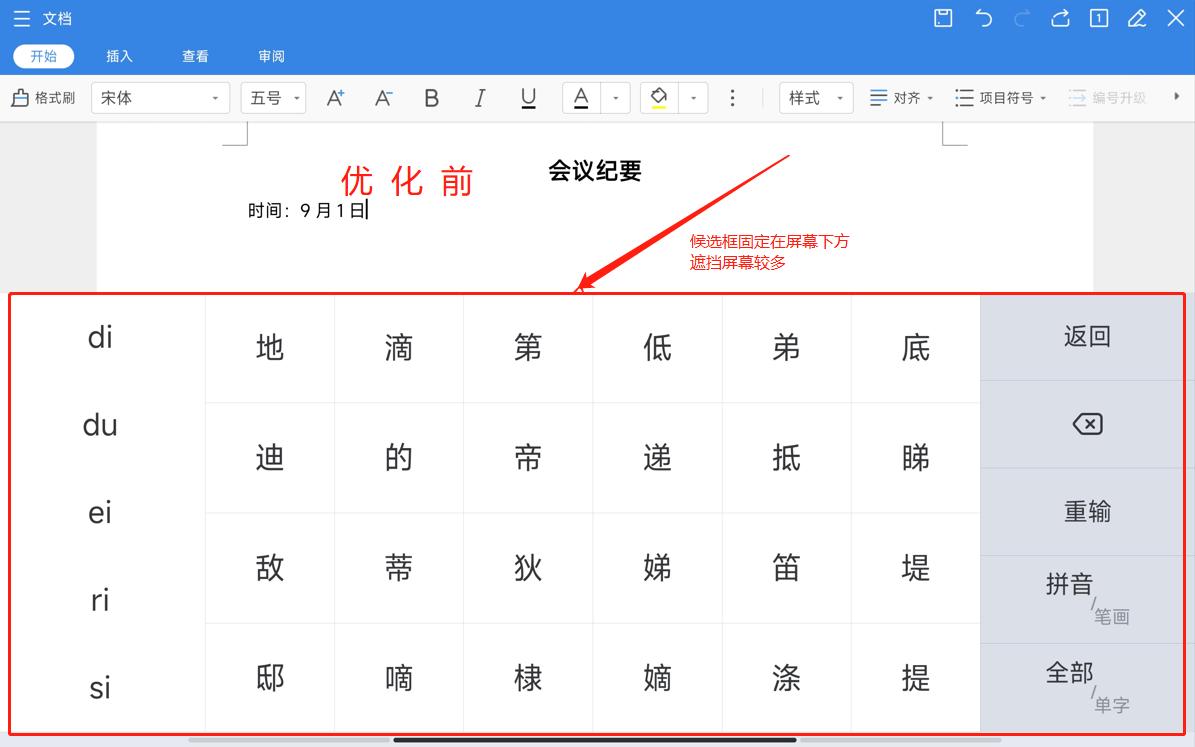
Task: Activate the pen annotation tool
Action: coord(1136,18)
